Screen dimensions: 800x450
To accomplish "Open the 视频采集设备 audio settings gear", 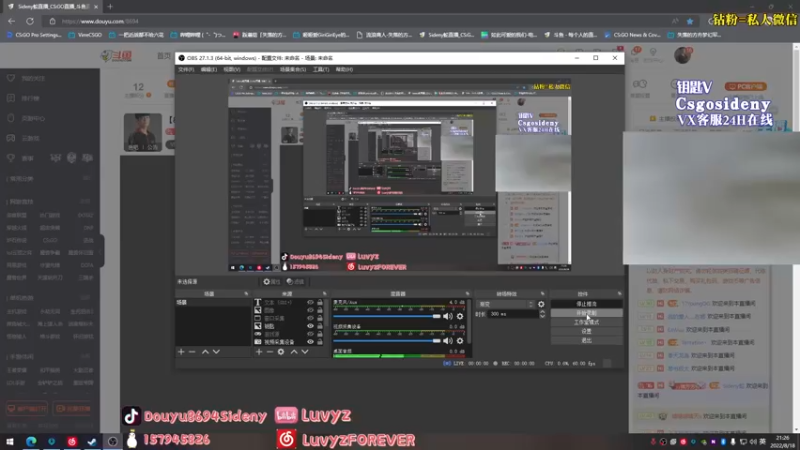I will pos(460,341).
